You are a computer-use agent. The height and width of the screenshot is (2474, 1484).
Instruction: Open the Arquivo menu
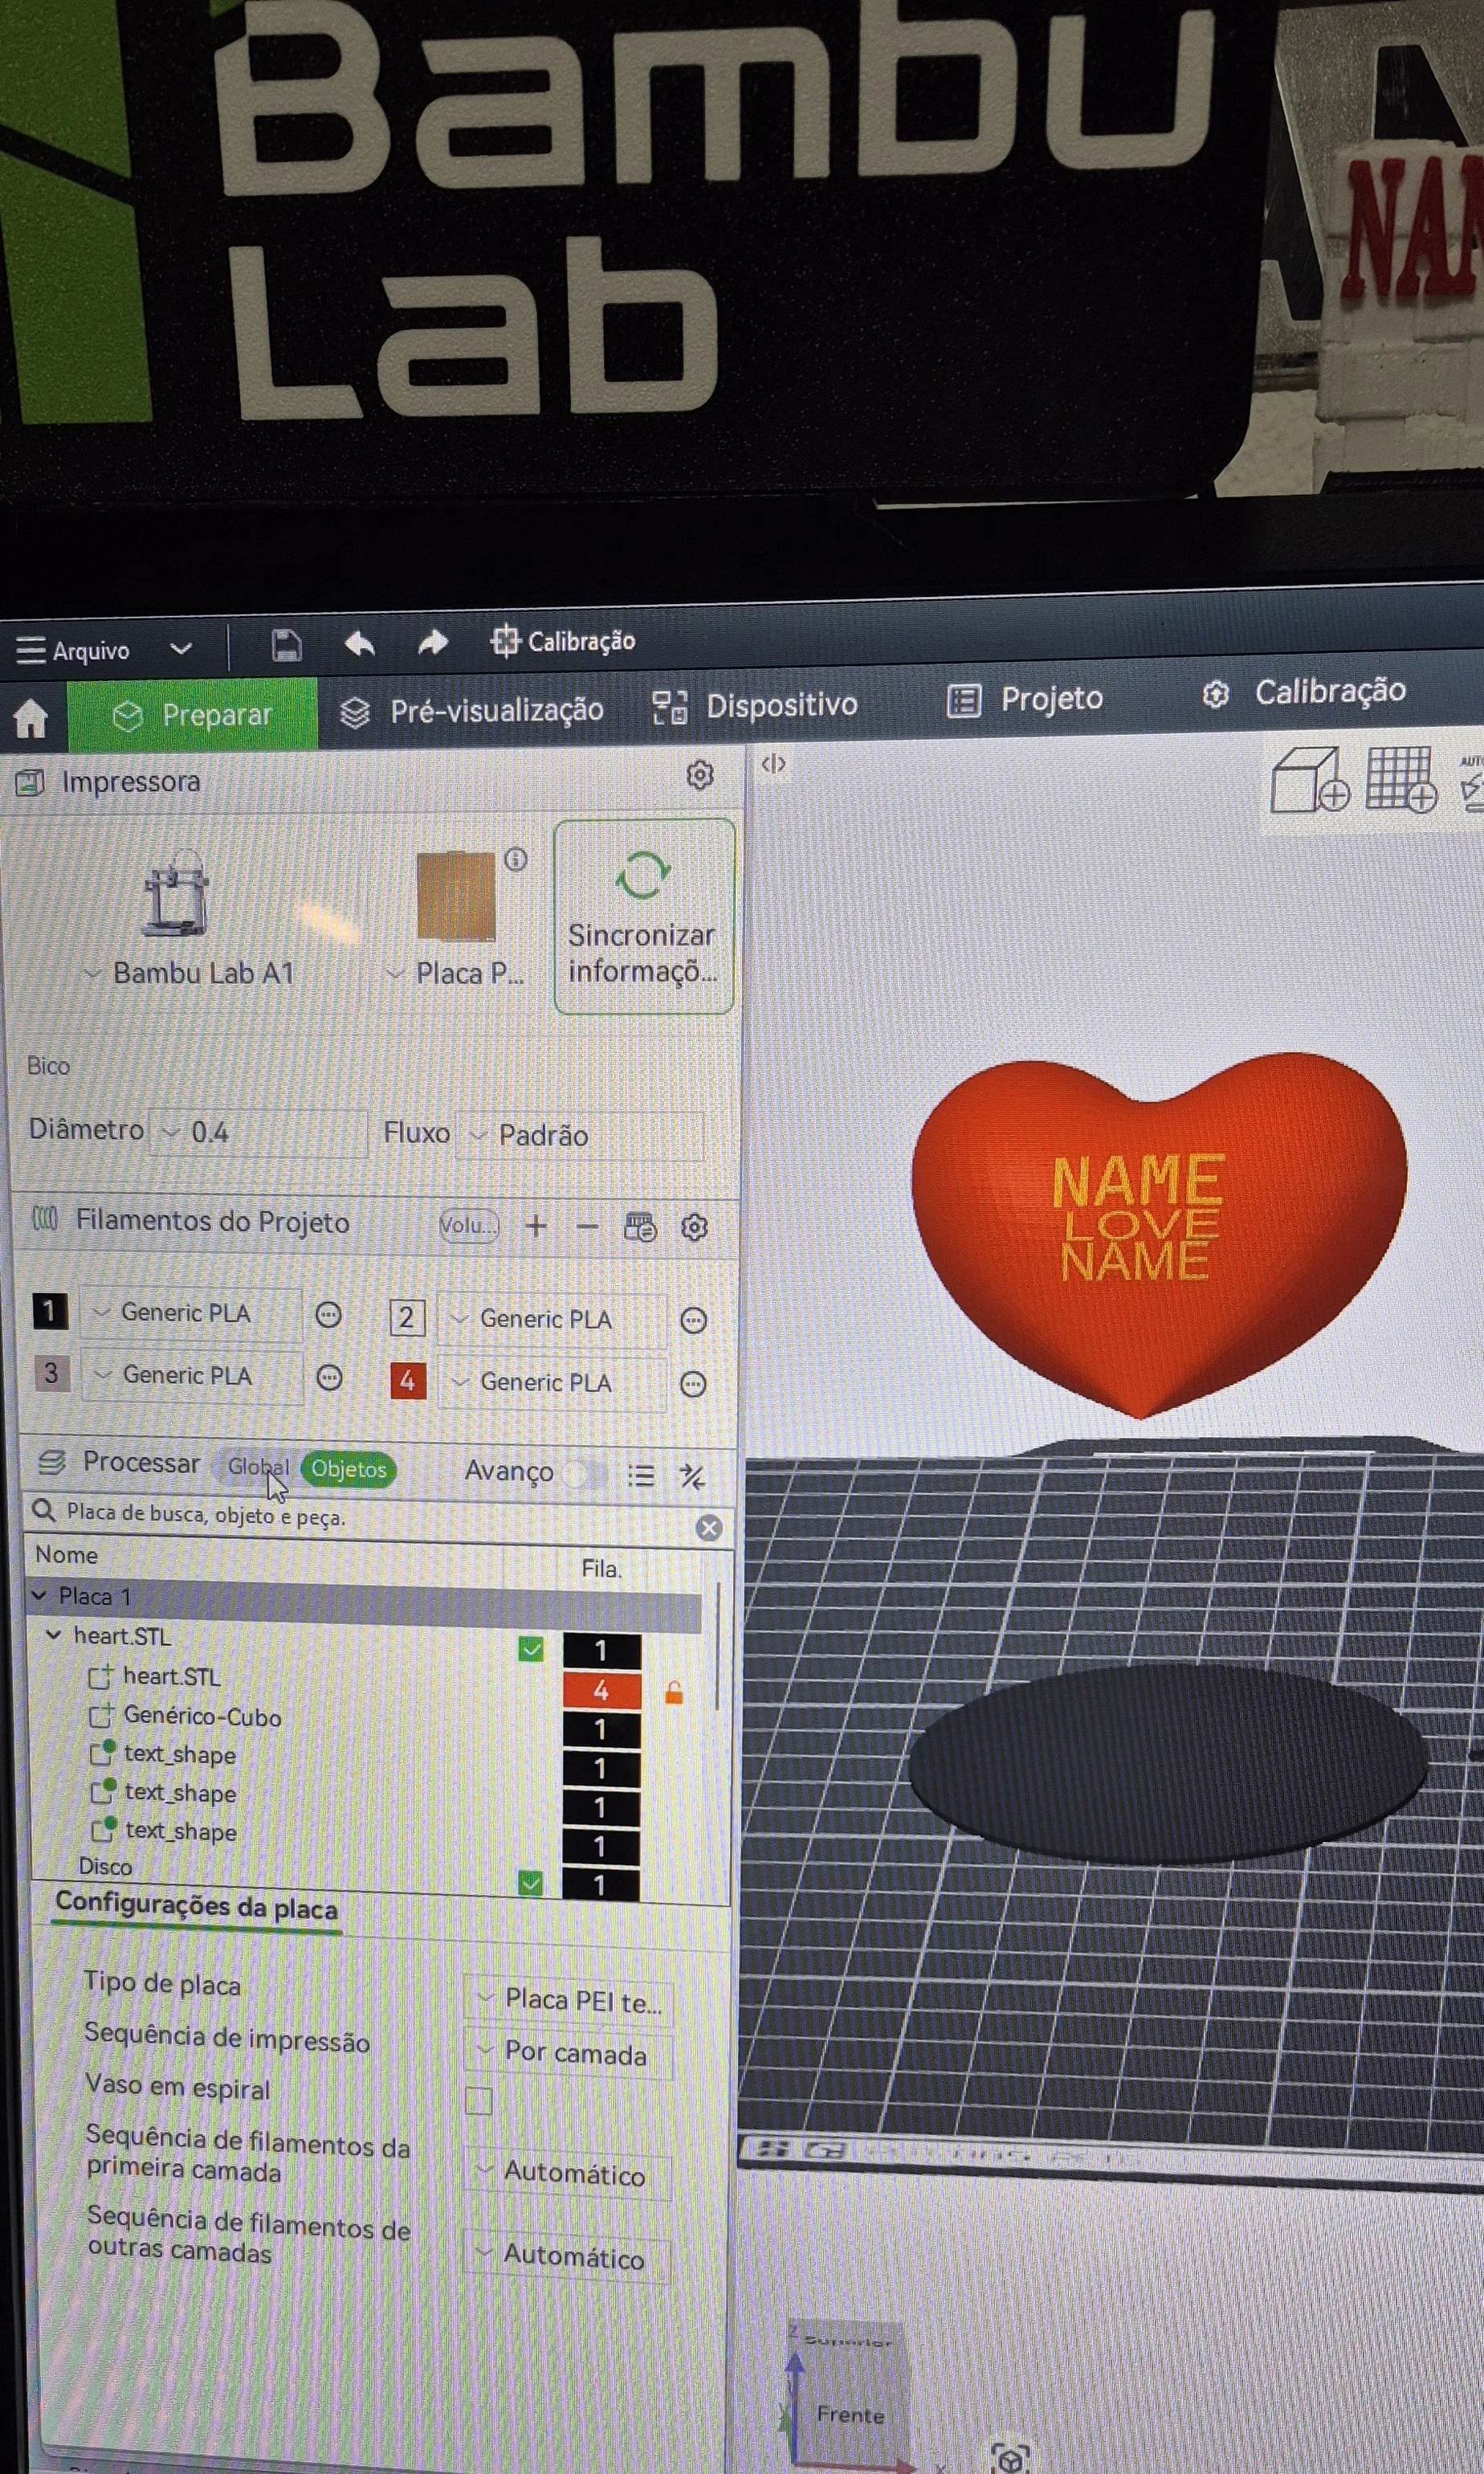tap(73, 651)
